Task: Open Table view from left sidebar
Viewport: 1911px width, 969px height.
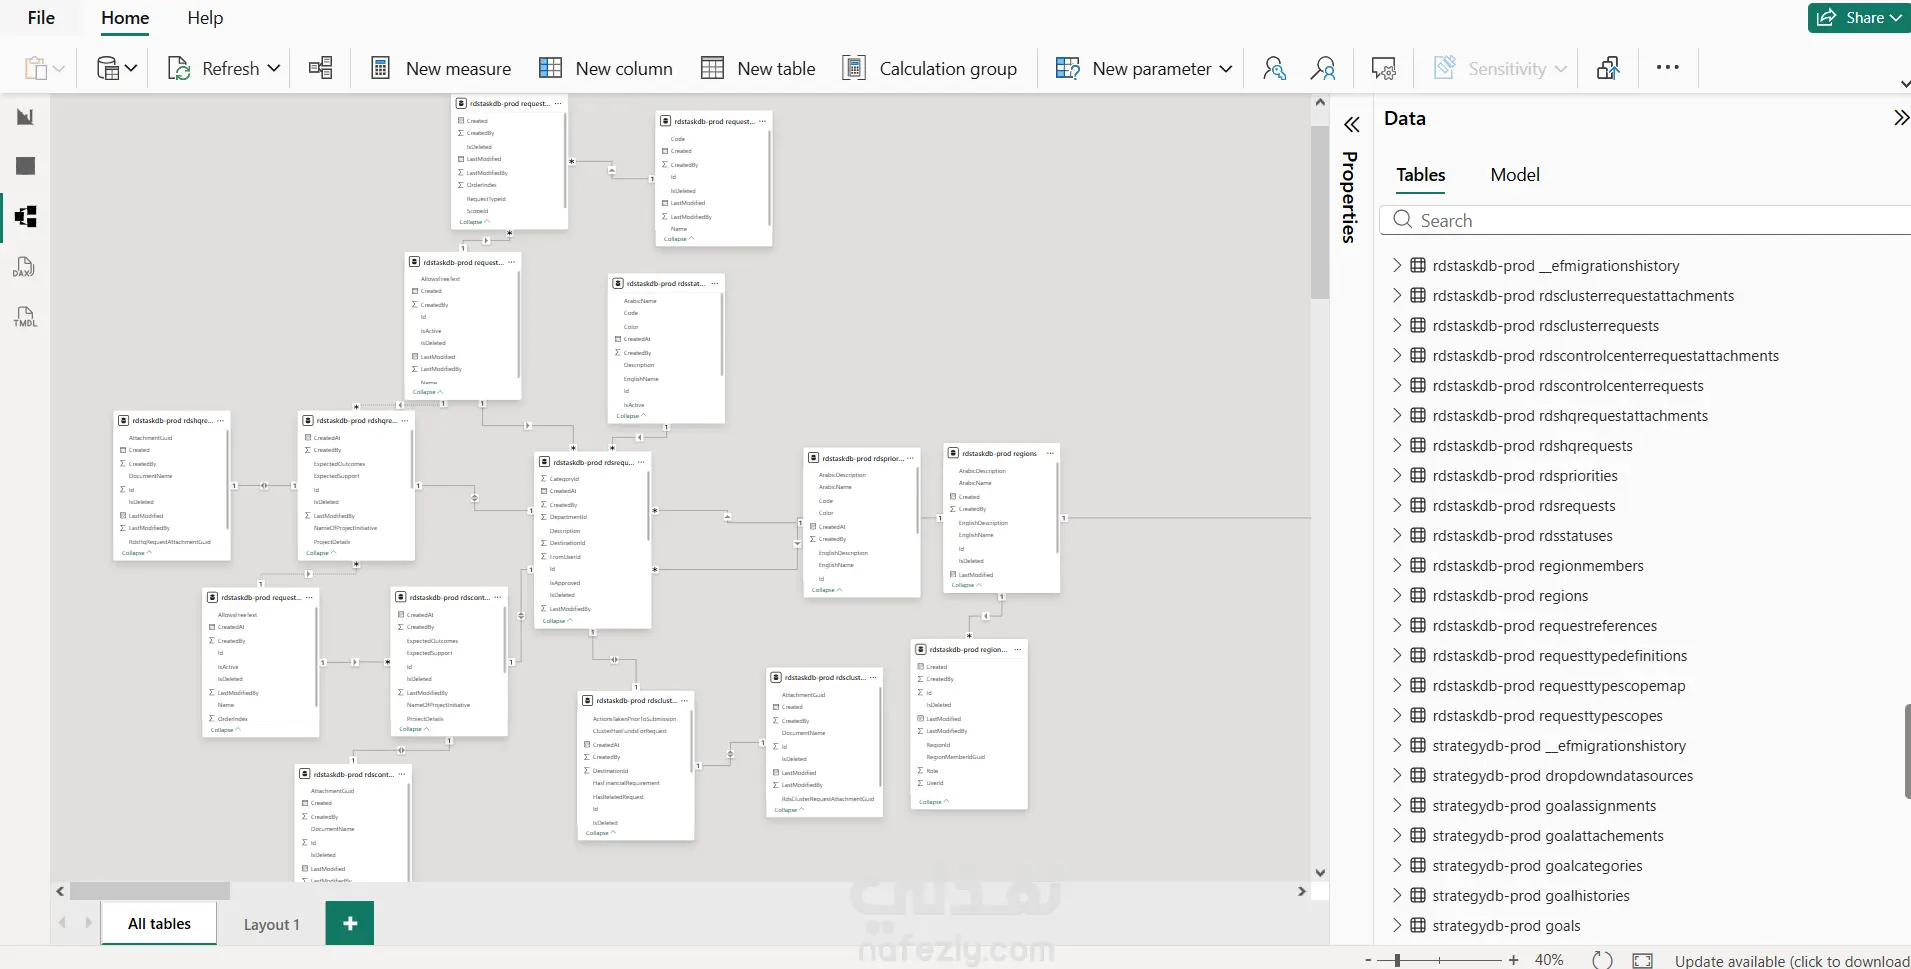Action: pos(26,166)
